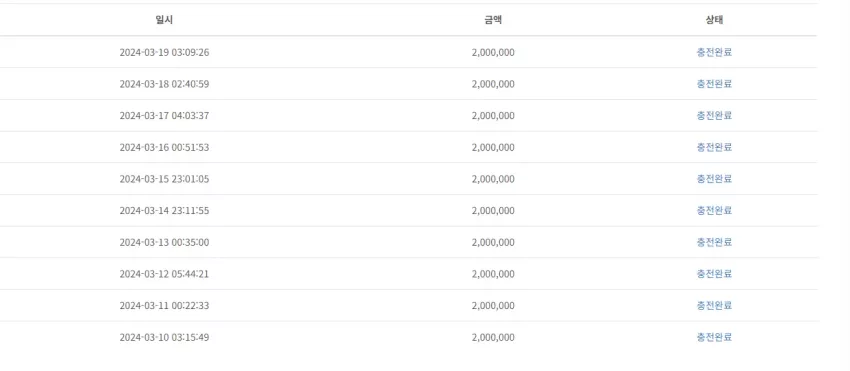Open 충전완료 status for 2024-03-15
The width and height of the screenshot is (850, 371).
714,179
